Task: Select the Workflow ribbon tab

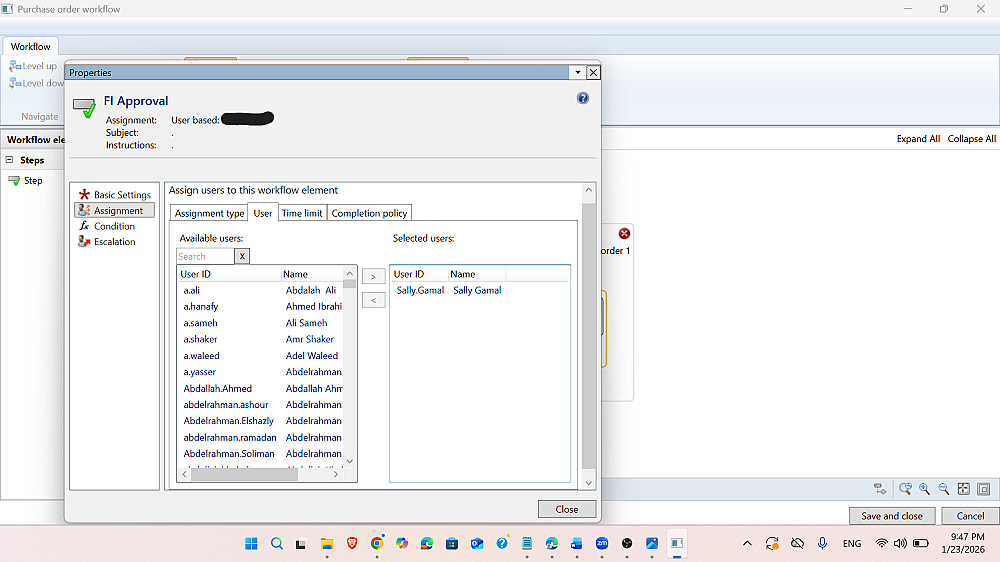Action: tap(31, 47)
